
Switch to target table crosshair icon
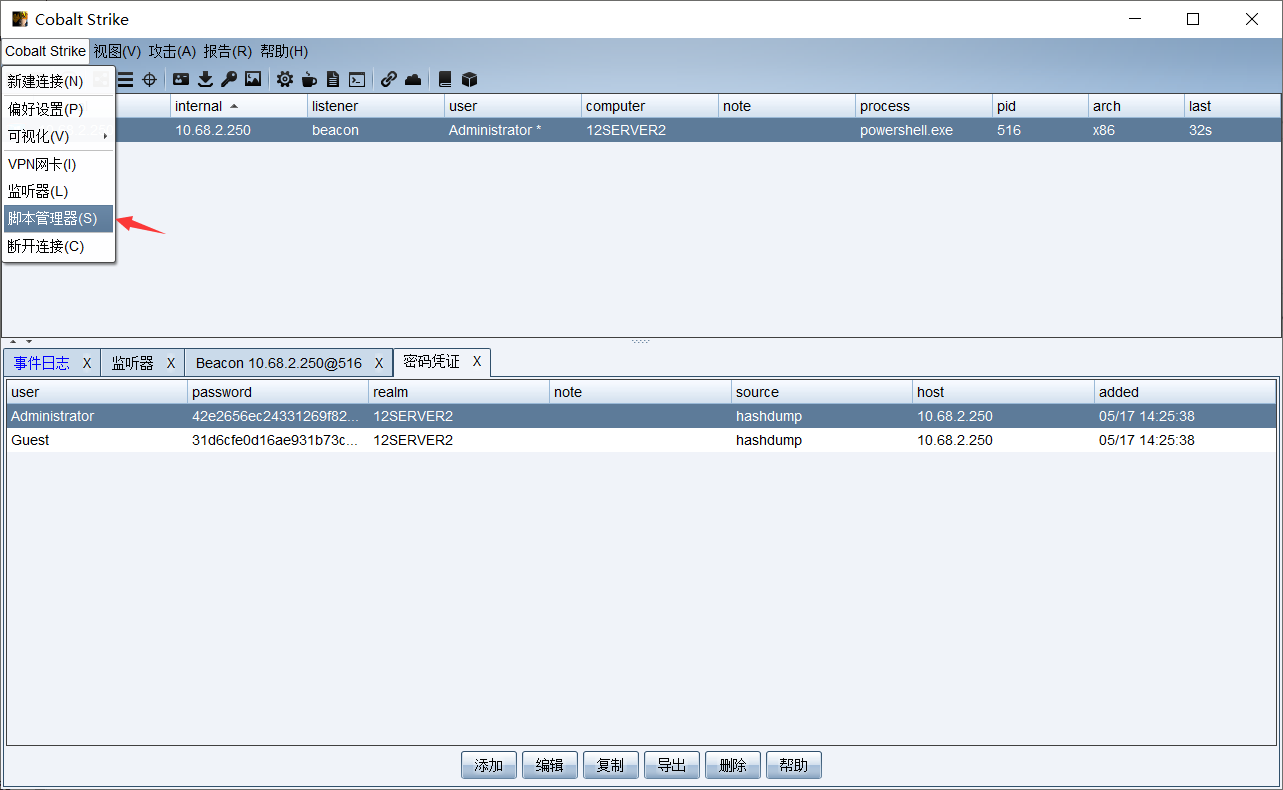pyautogui.click(x=150, y=79)
